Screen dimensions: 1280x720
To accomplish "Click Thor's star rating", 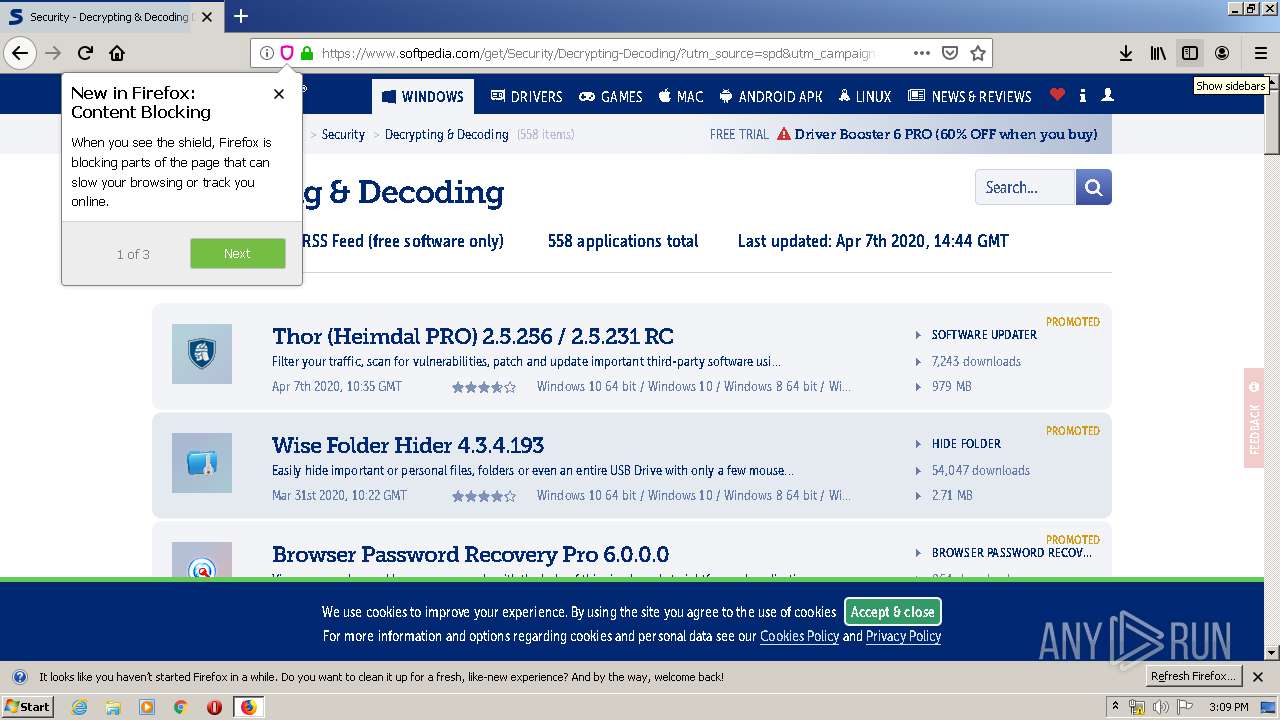I will pos(484,387).
